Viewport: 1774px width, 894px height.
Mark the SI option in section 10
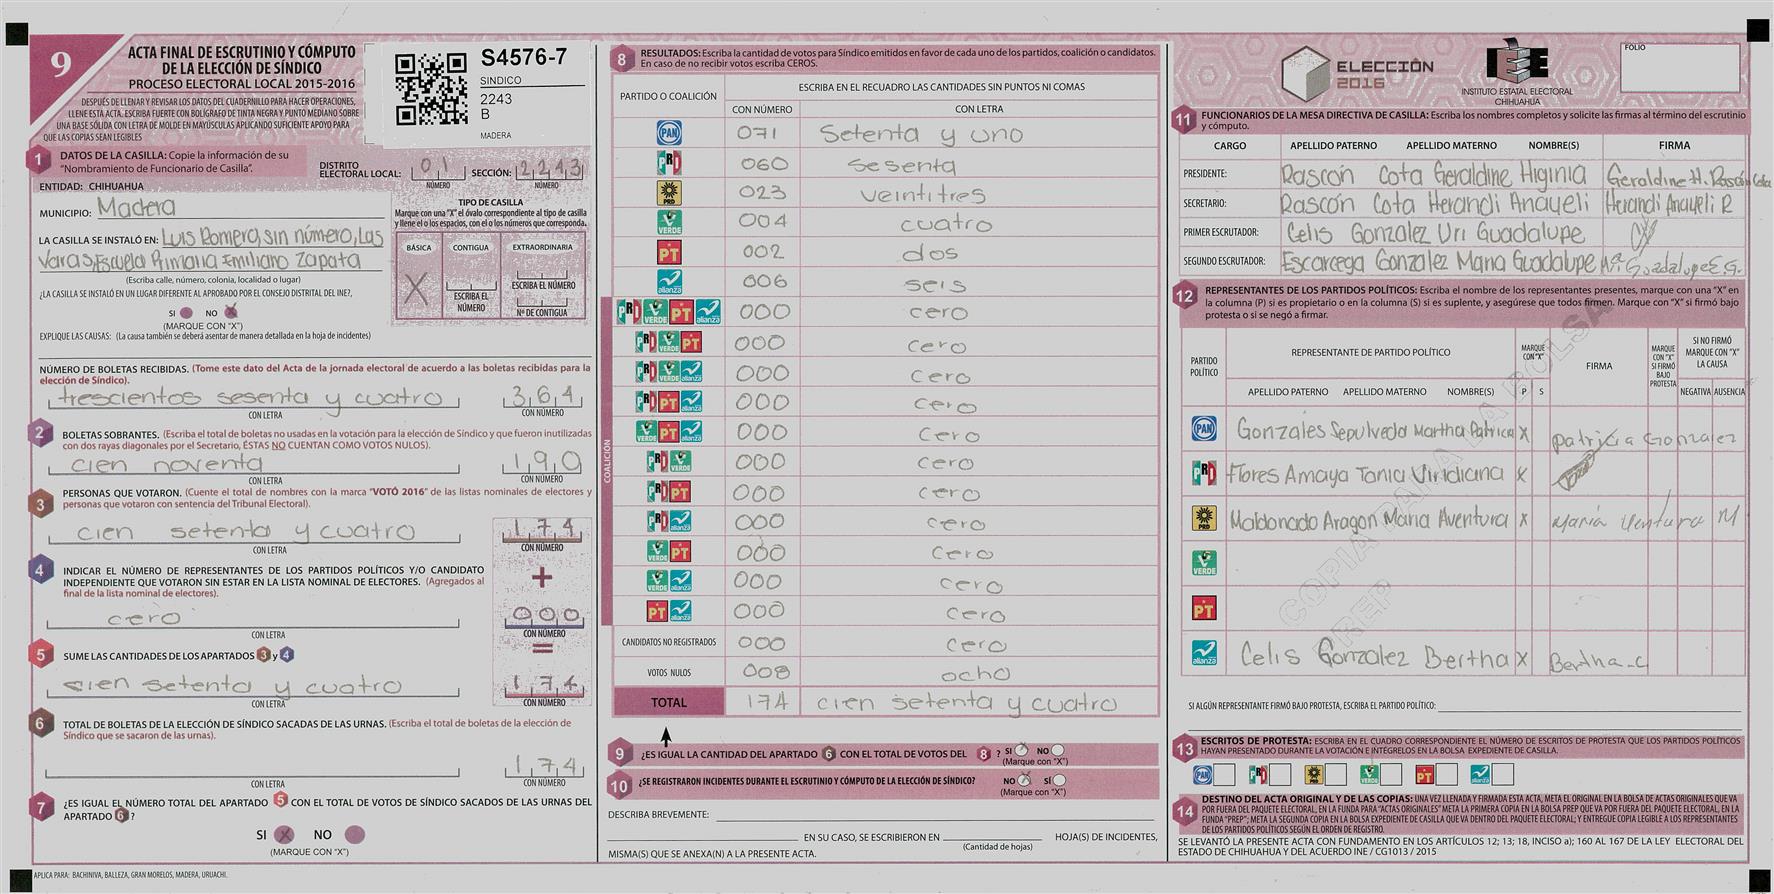[1059, 780]
